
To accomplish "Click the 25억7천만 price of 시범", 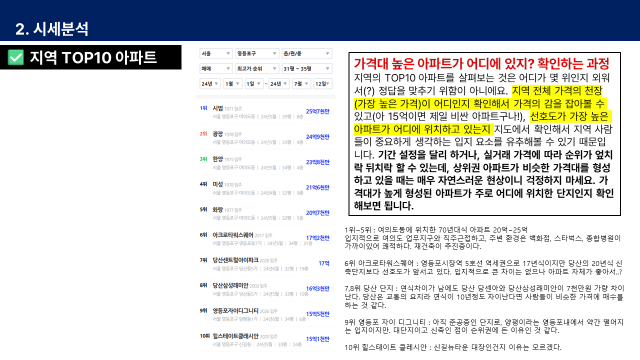I will [x=318, y=111].
